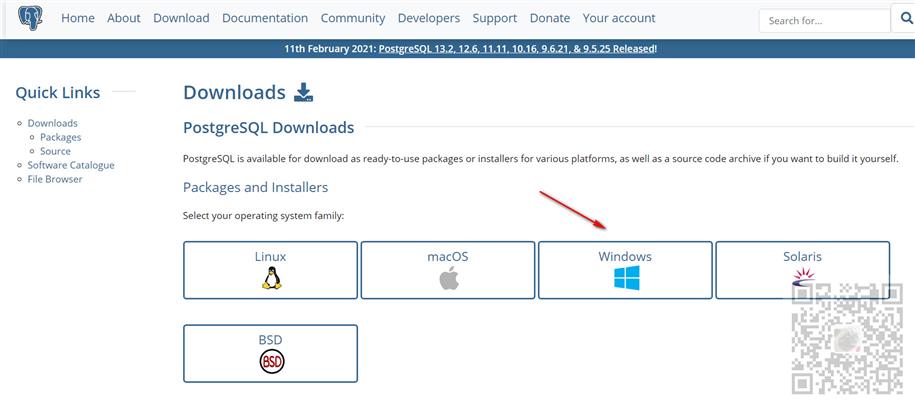Select the BSD operating system label
915x406 pixels.
pyautogui.click(x=270, y=340)
